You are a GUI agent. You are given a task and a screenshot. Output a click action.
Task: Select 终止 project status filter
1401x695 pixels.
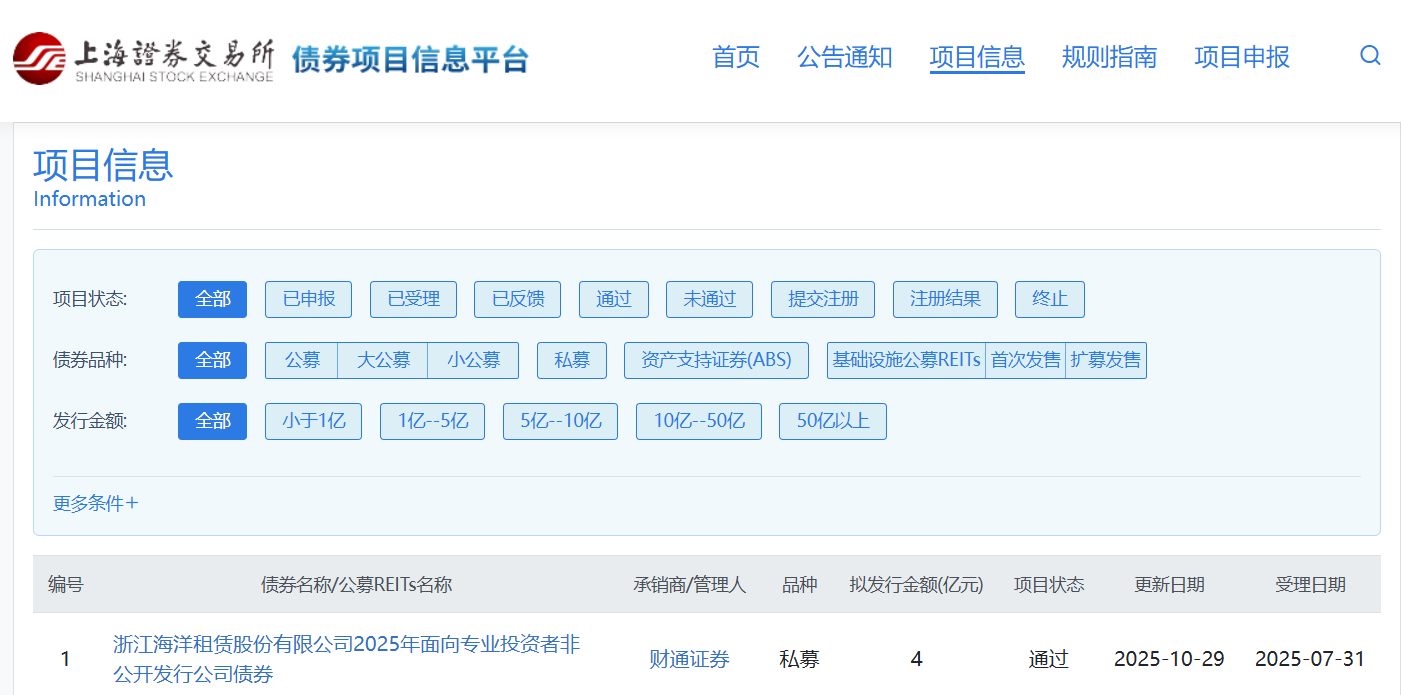click(x=1049, y=299)
